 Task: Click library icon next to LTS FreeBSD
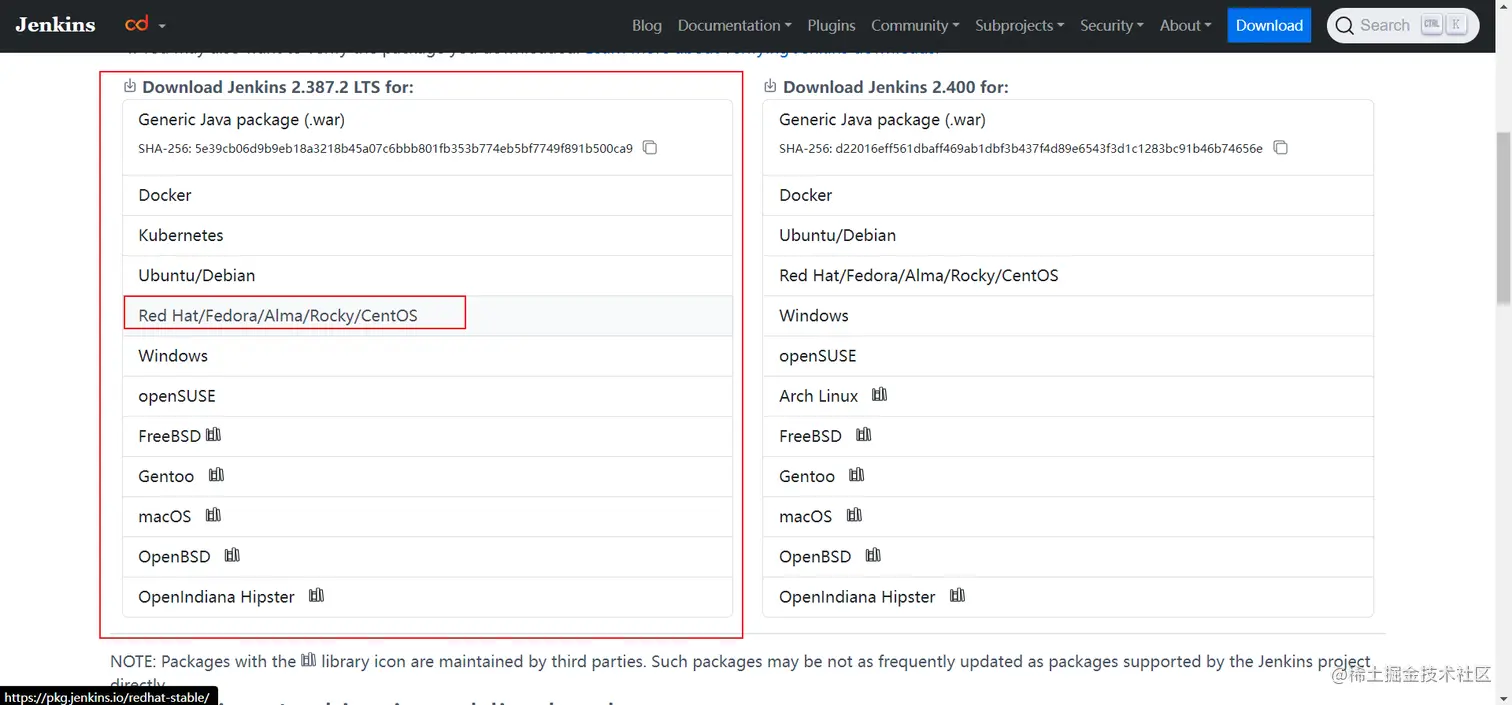[x=213, y=435]
